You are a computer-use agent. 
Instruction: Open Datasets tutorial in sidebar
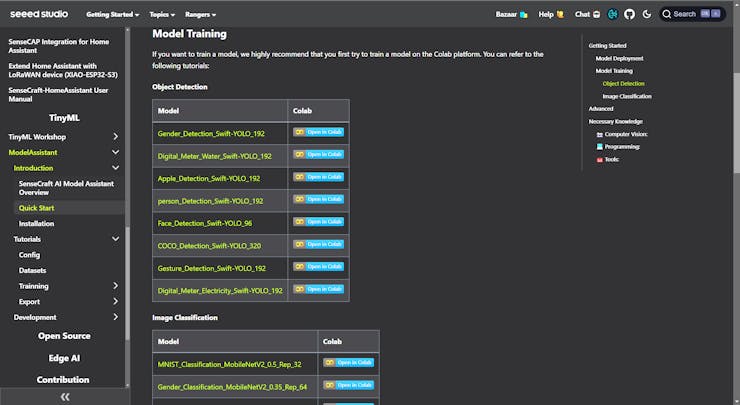click(33, 270)
